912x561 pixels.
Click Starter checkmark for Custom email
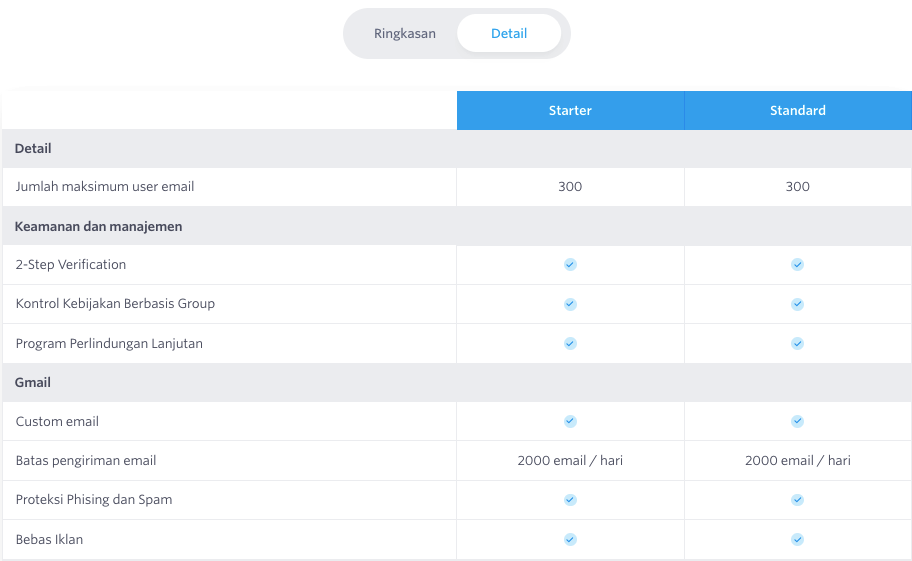click(571, 421)
